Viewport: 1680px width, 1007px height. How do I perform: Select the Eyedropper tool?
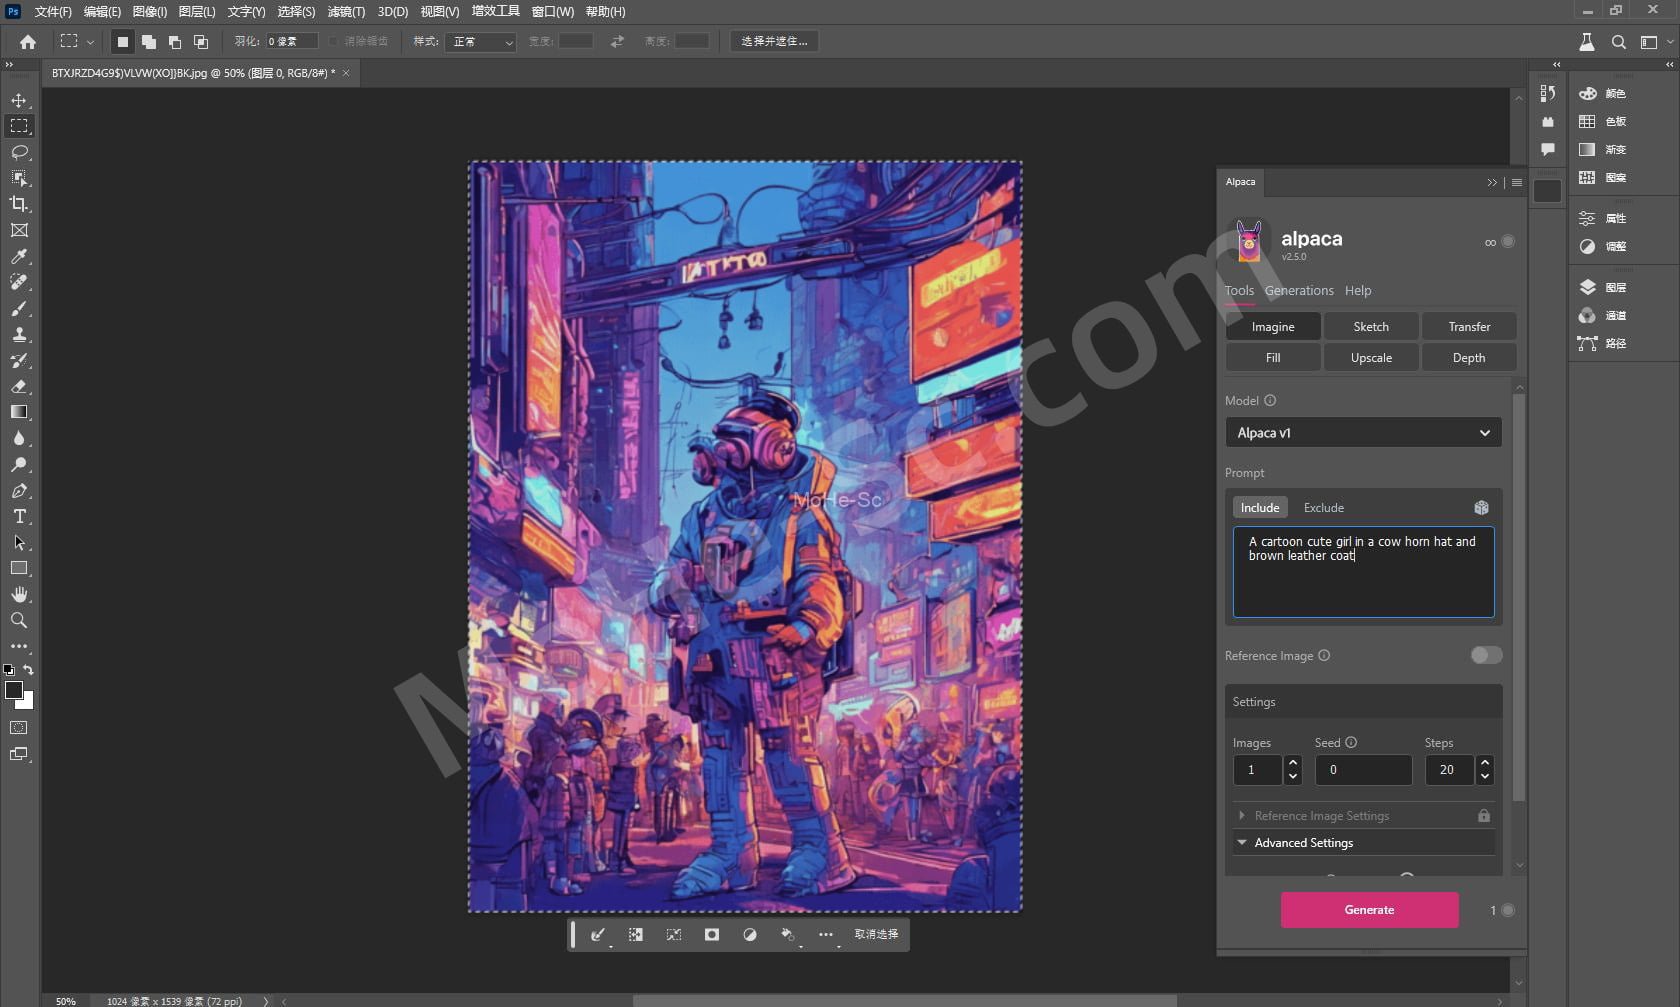point(19,257)
